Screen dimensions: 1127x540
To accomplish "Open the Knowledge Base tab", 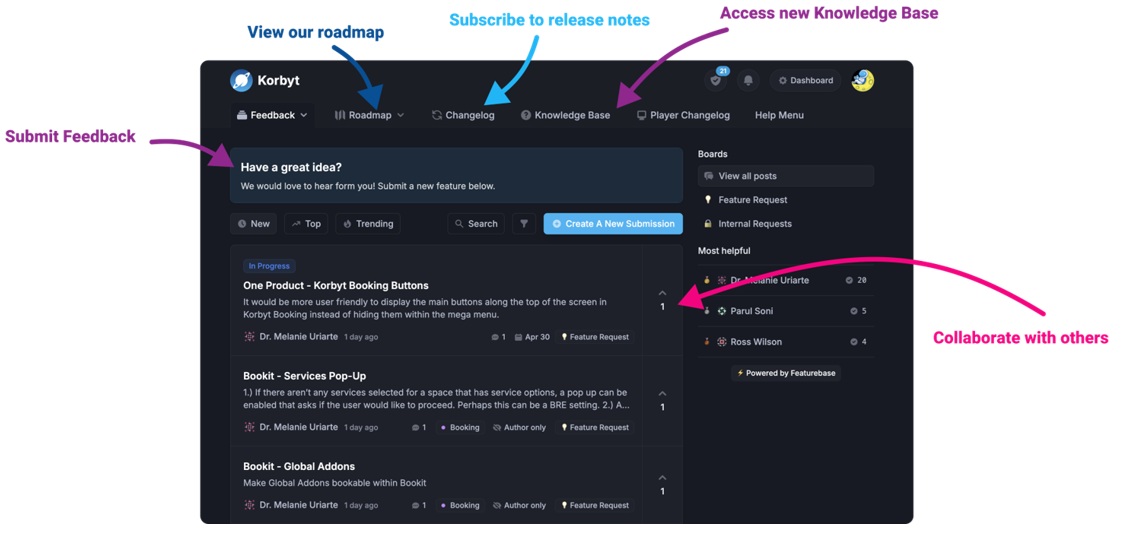I will (565, 115).
